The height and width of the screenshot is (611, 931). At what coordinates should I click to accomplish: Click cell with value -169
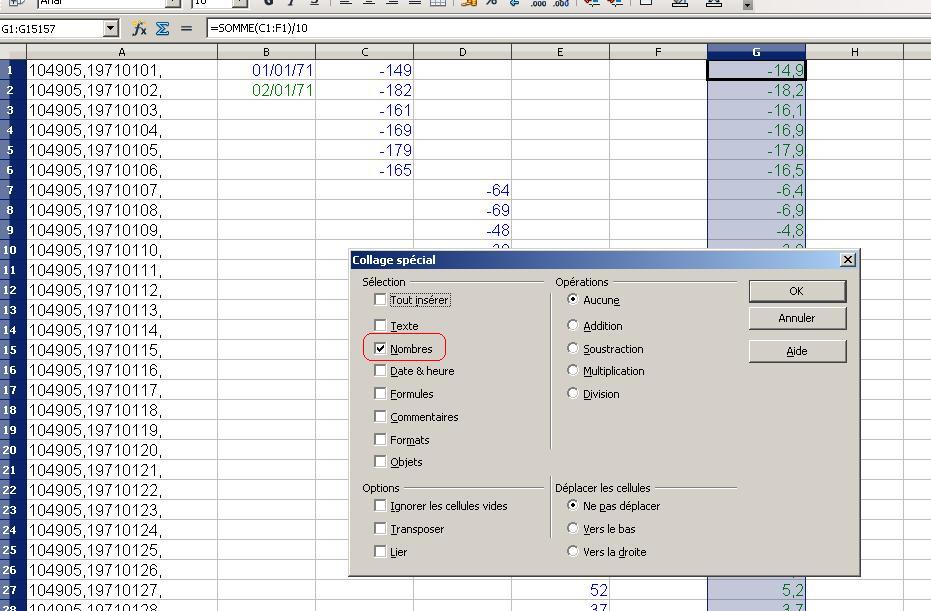(365, 130)
